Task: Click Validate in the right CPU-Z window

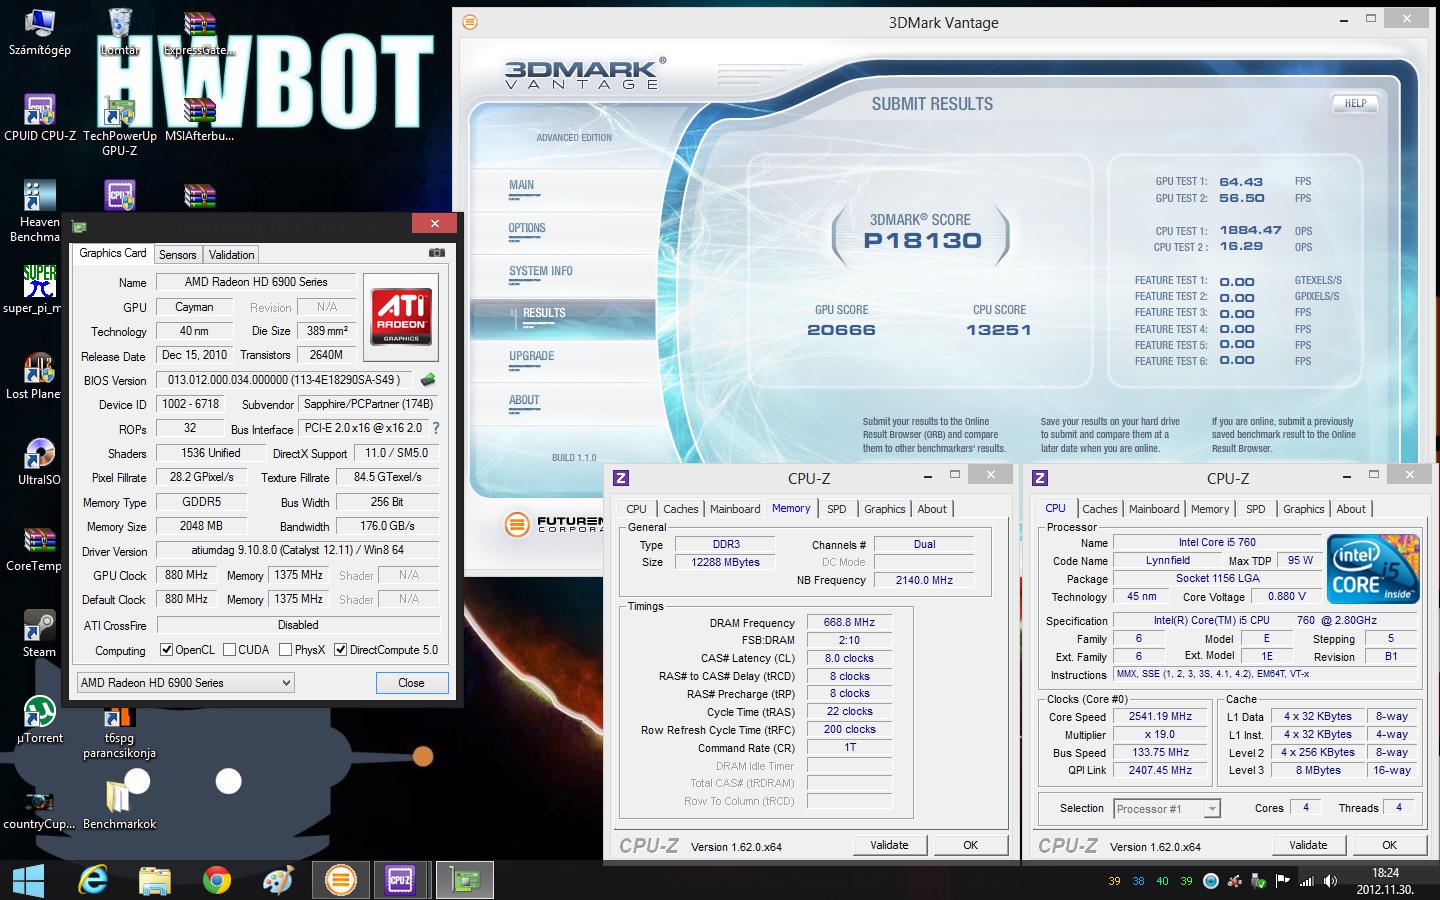Action: pos(1308,845)
